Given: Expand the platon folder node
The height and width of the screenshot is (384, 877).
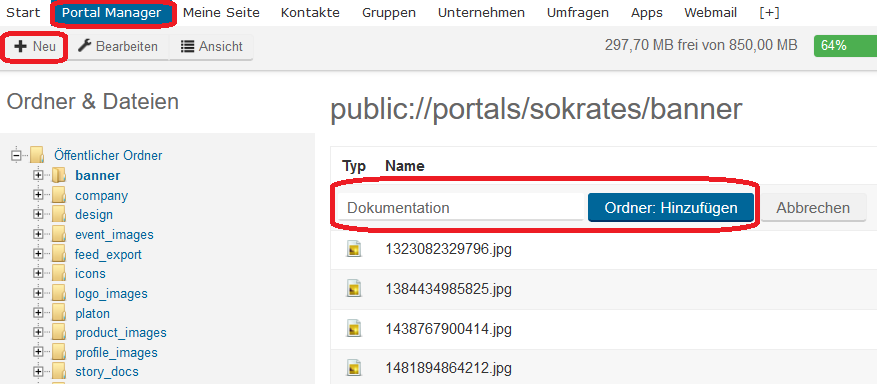Looking at the screenshot, I should 38,313.
